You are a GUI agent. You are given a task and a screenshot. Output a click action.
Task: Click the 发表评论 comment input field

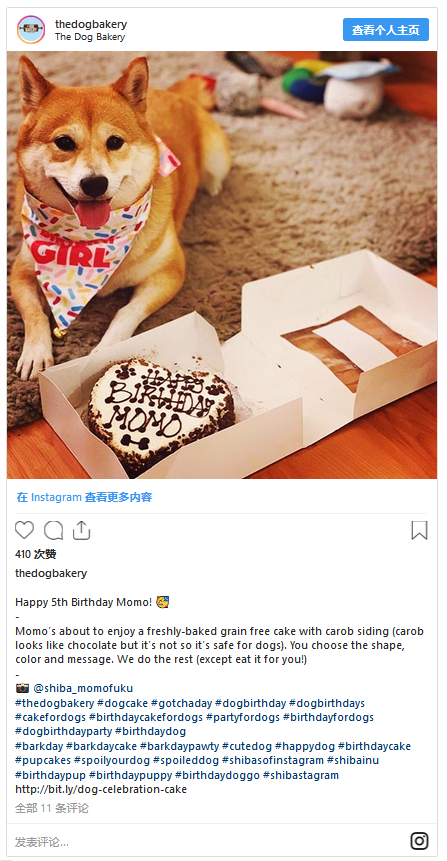209,842
